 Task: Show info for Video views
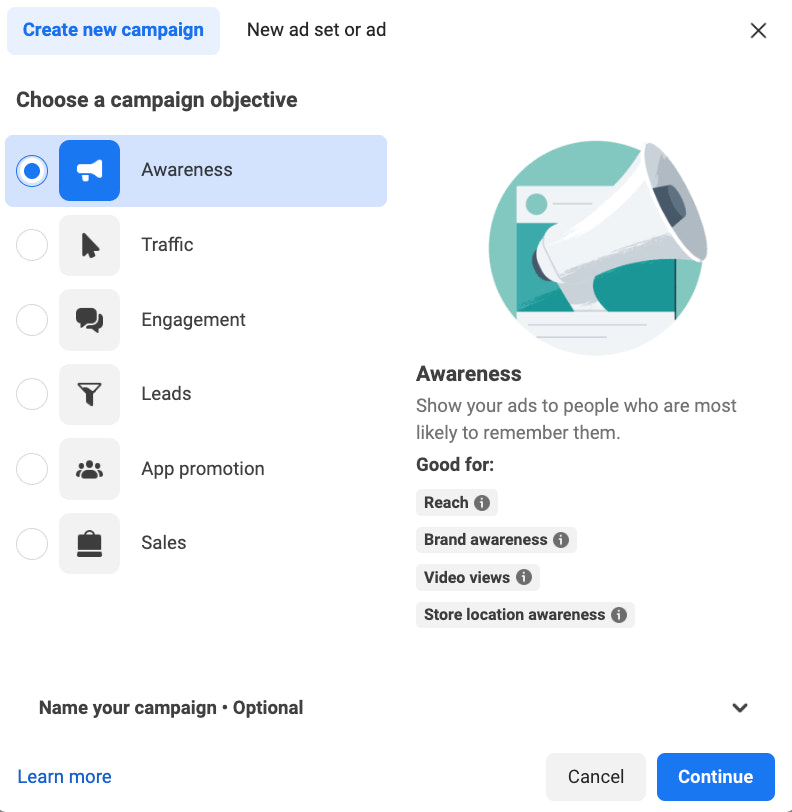click(524, 577)
